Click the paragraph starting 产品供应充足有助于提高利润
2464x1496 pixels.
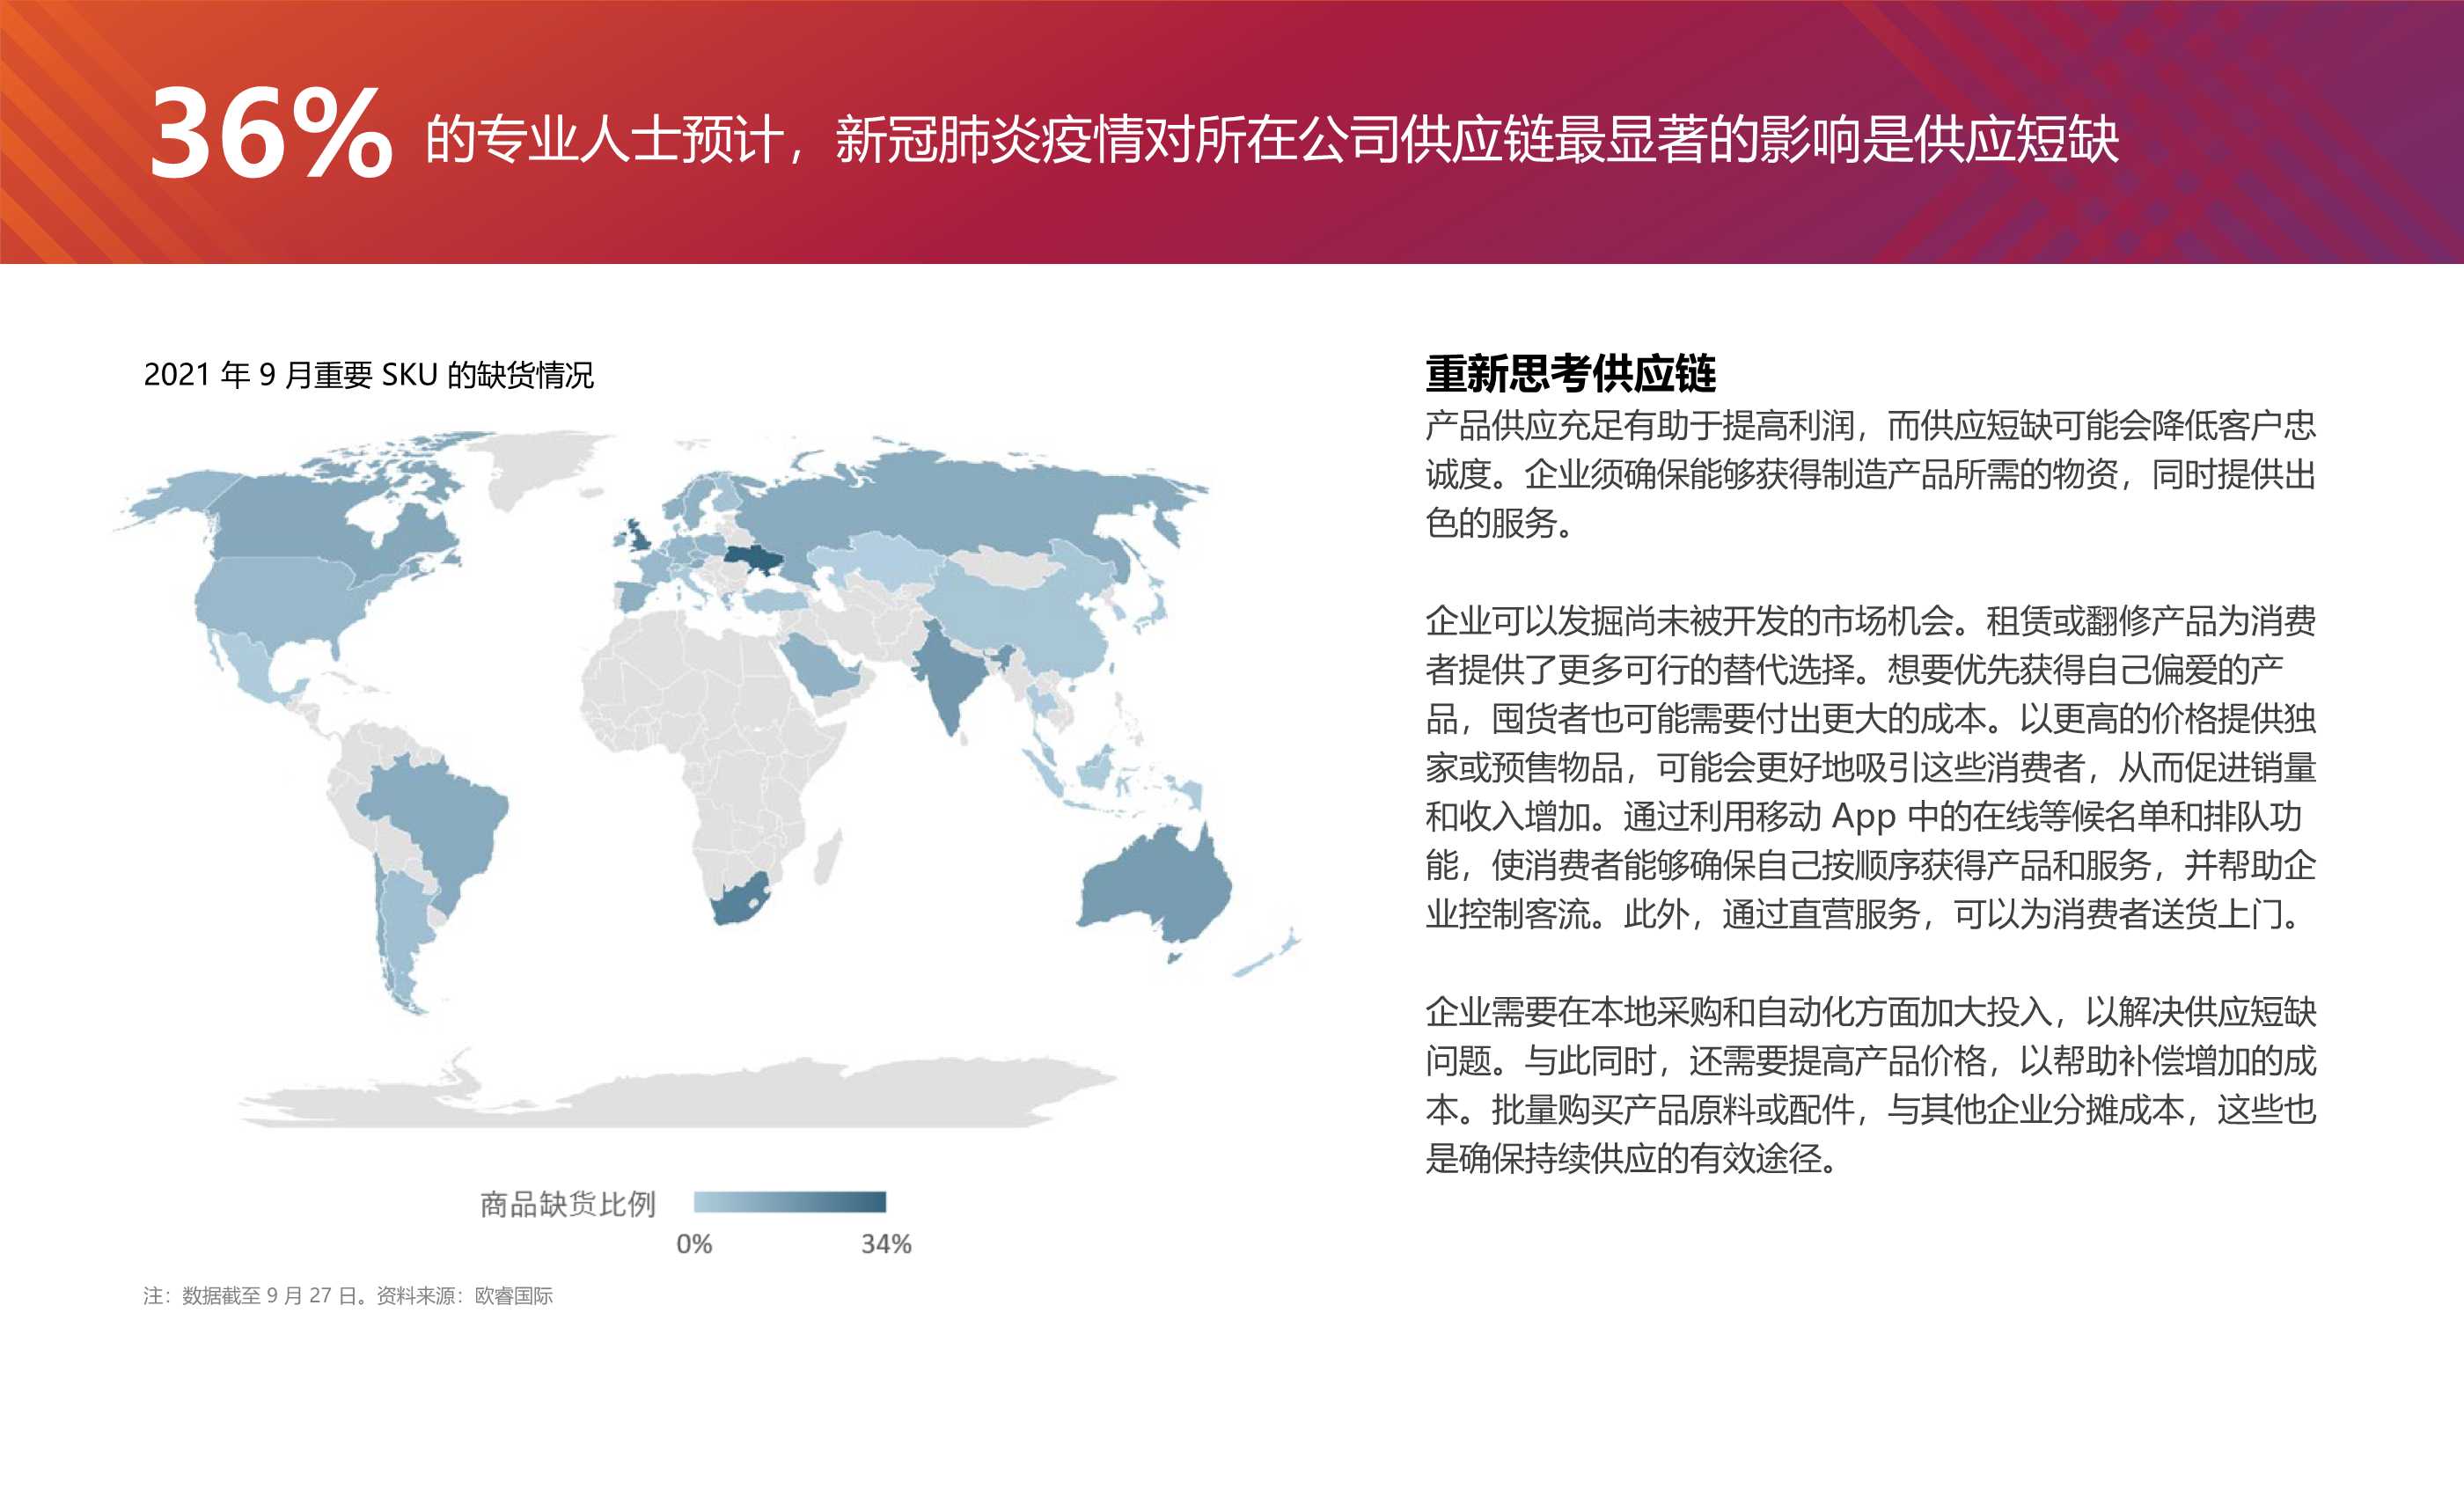click(1870, 474)
